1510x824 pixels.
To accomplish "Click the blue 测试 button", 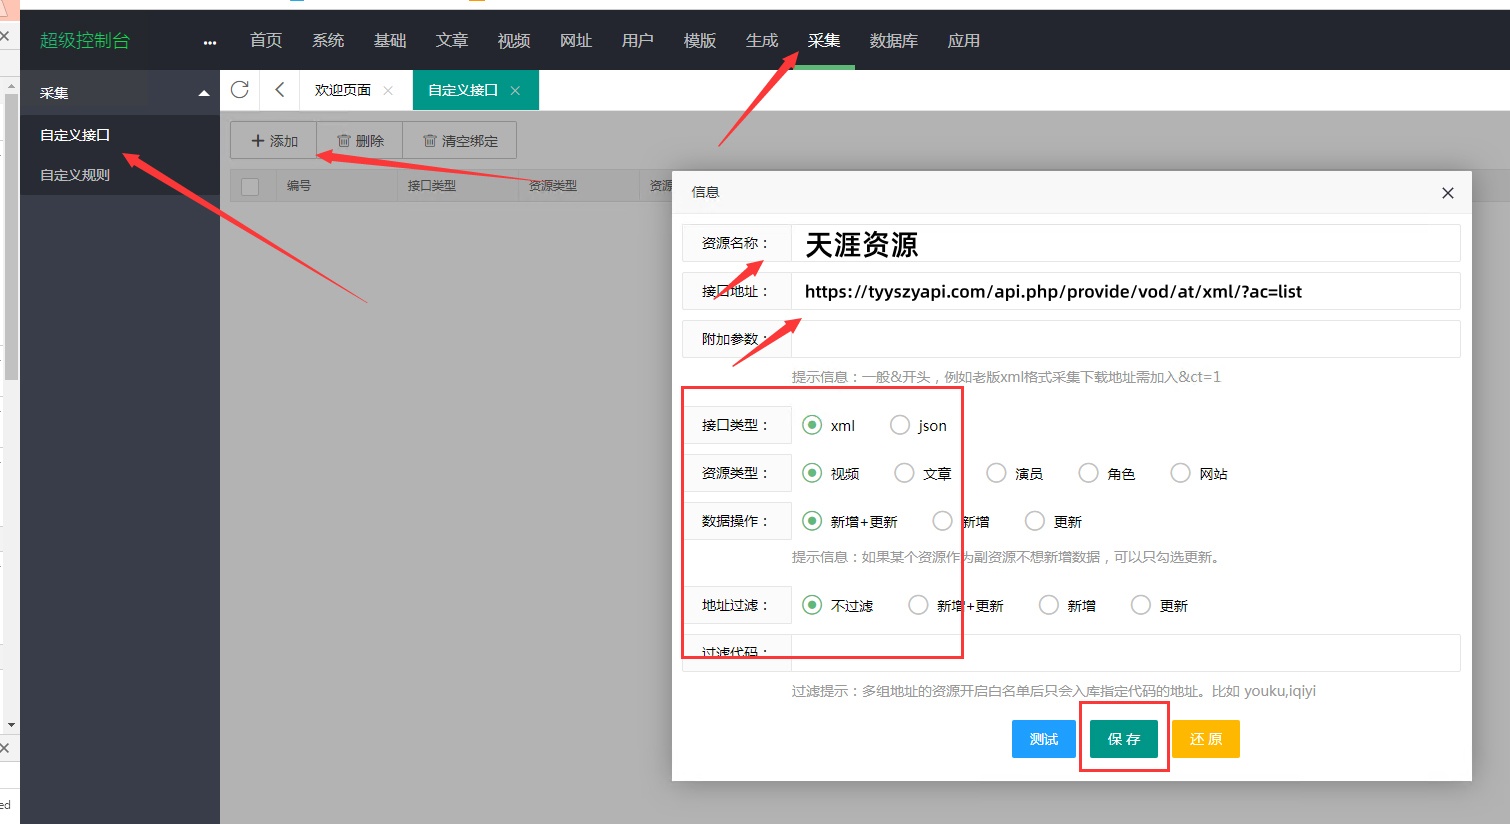I will pos(1043,739).
